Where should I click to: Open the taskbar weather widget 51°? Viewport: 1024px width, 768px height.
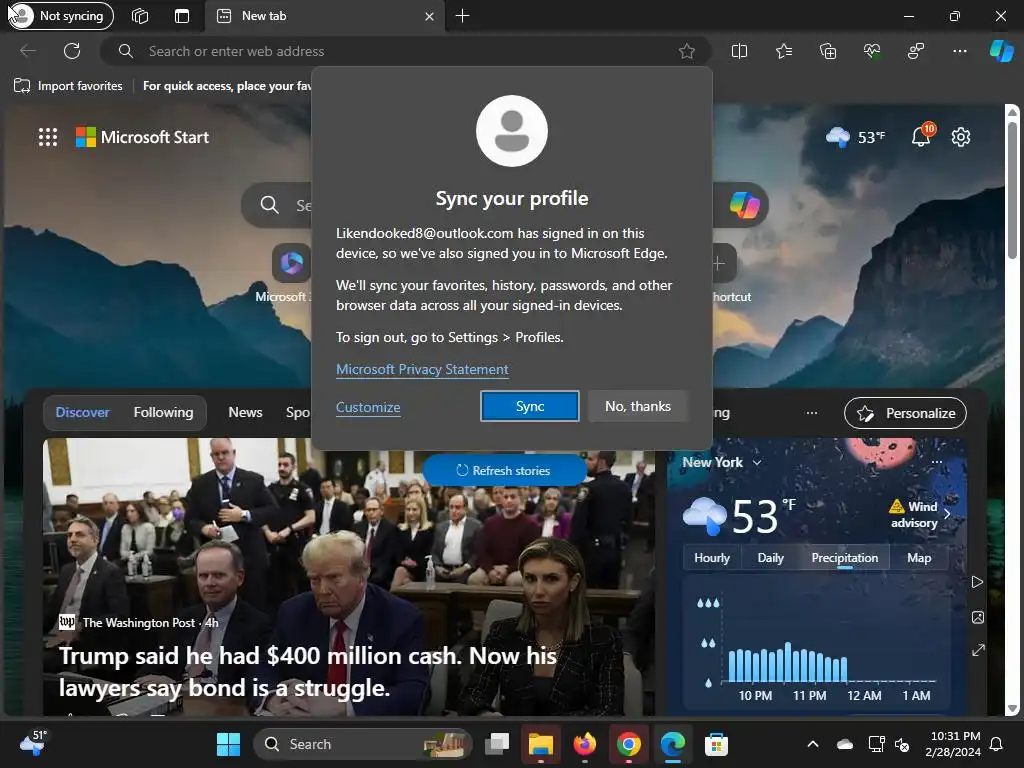pyautogui.click(x=34, y=743)
